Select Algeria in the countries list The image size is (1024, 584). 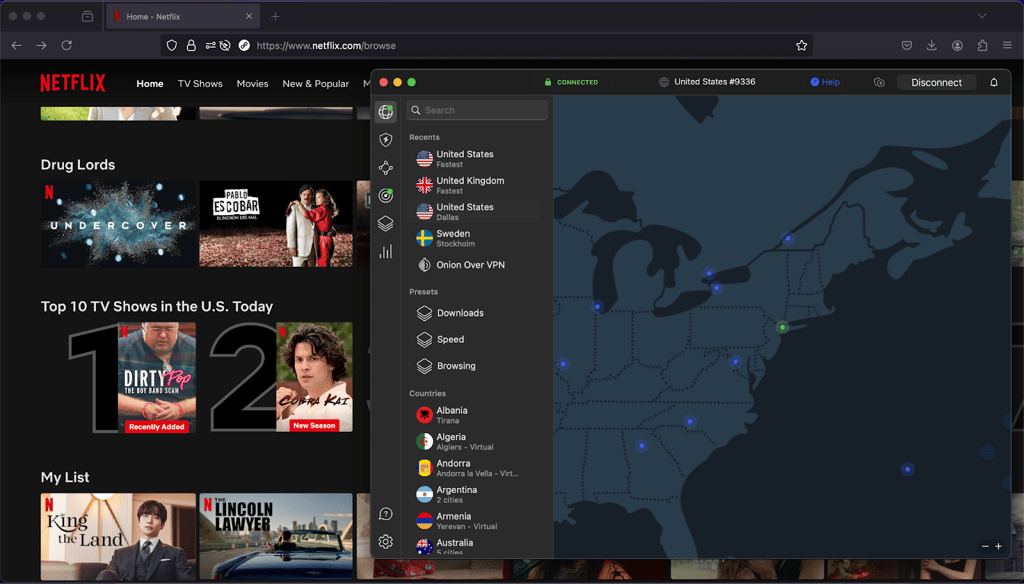pyautogui.click(x=474, y=442)
